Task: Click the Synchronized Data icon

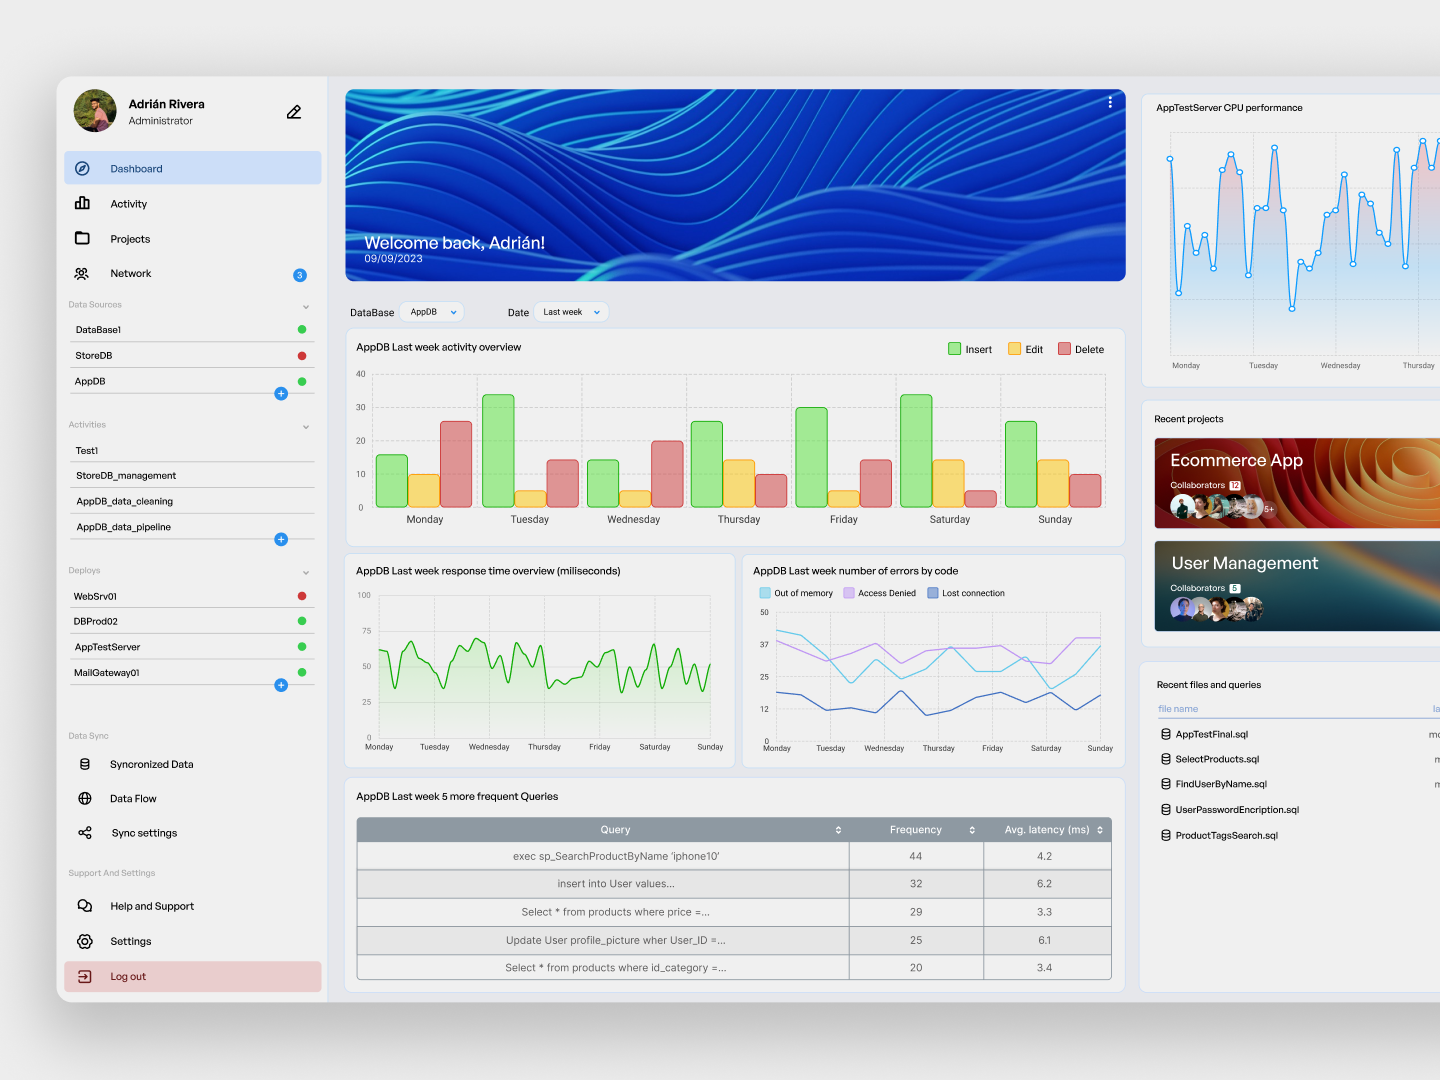Action: 84,764
